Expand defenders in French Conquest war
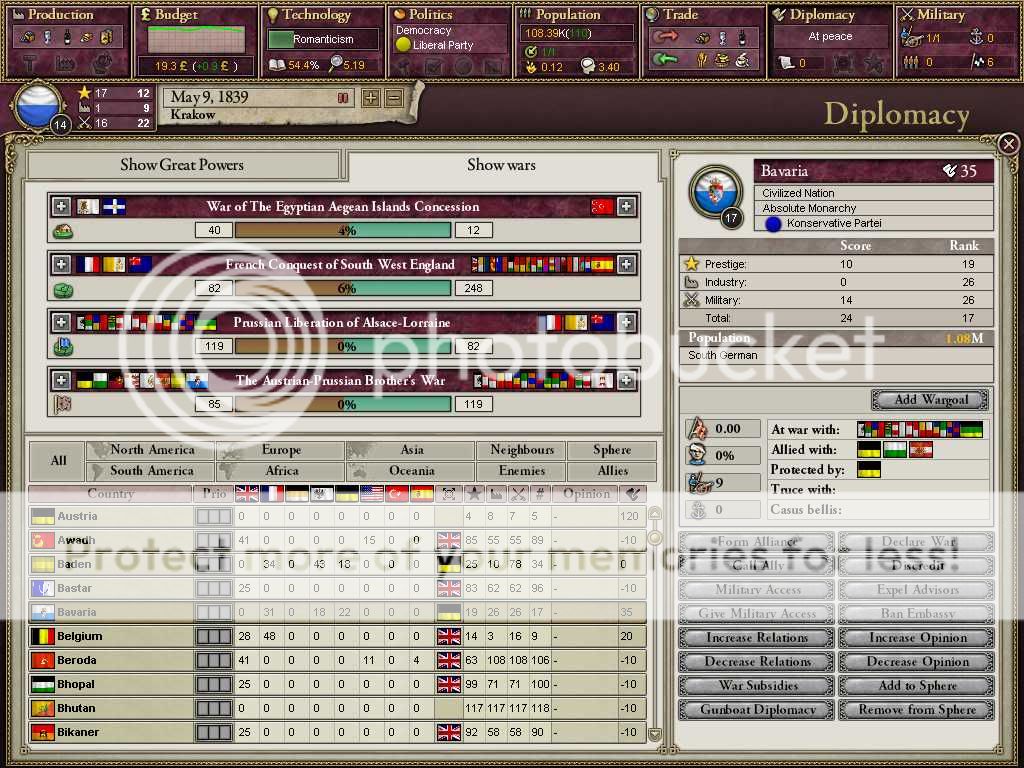Viewport: 1024px width, 768px height. tap(626, 265)
